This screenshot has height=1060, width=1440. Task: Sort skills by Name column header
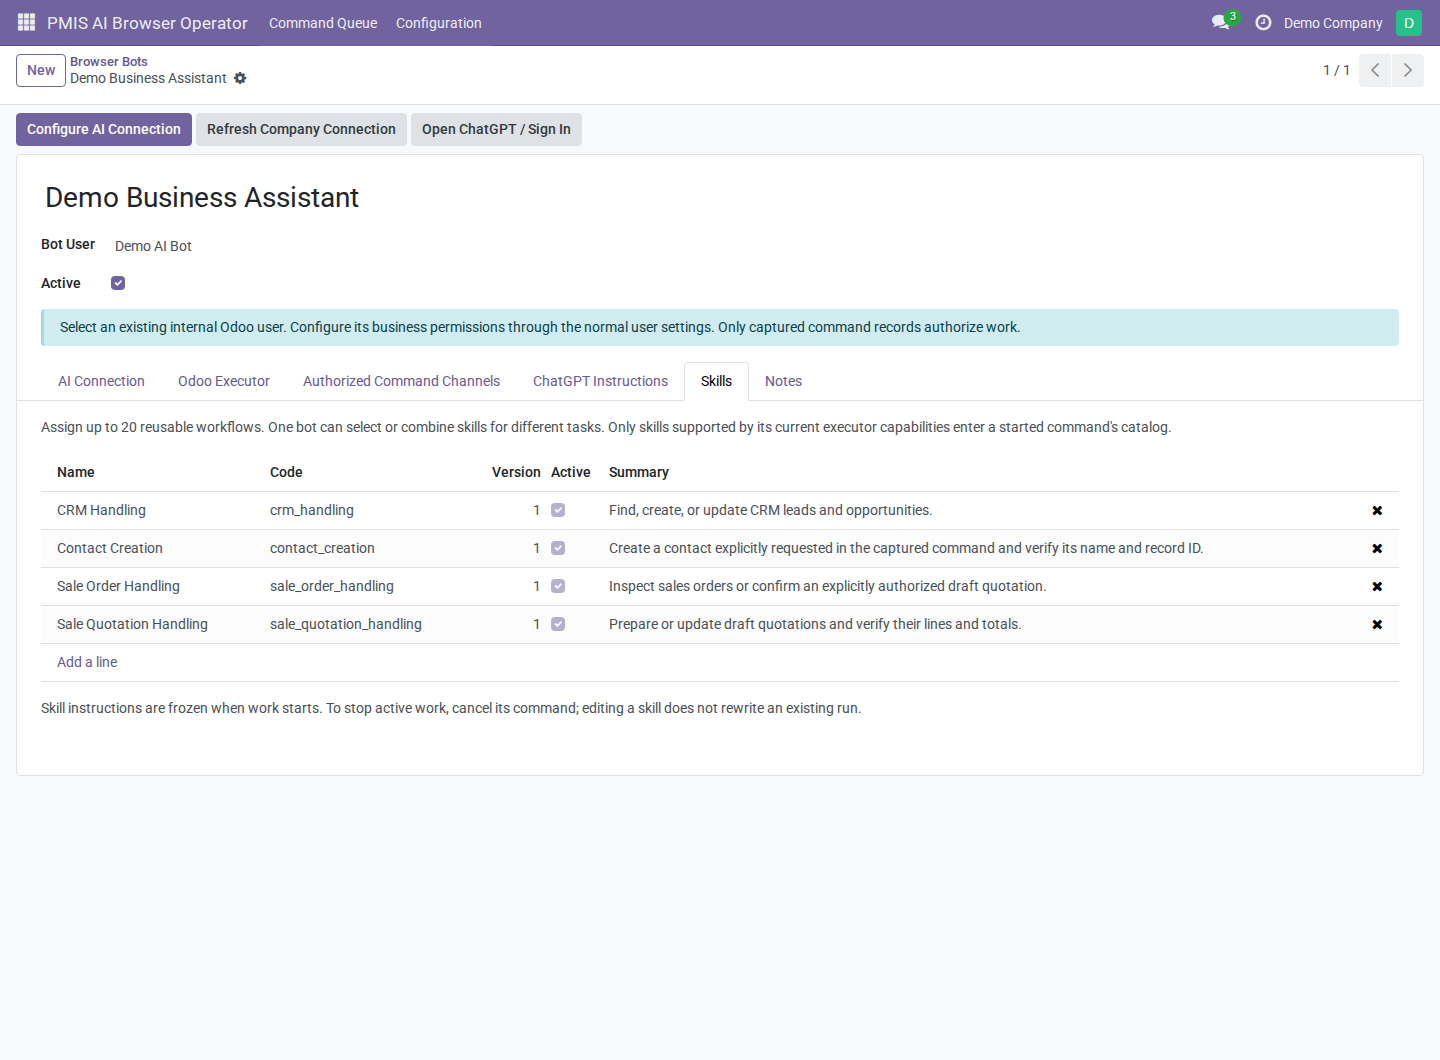pos(76,472)
